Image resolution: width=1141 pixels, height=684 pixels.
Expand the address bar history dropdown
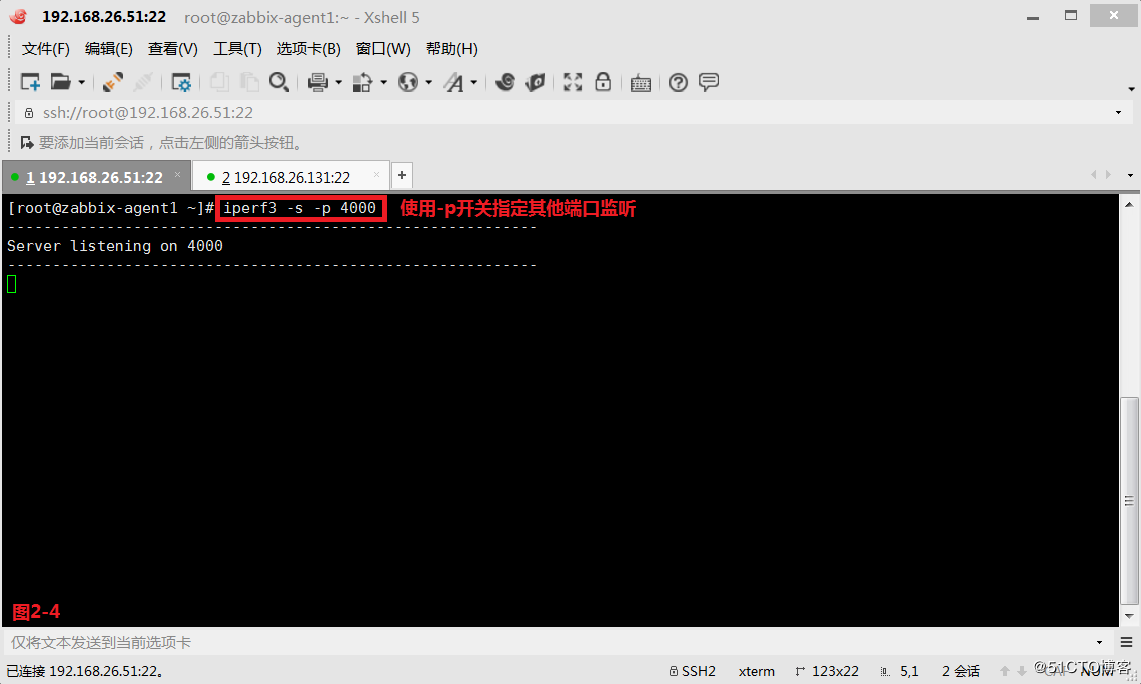pyautogui.click(x=1118, y=113)
